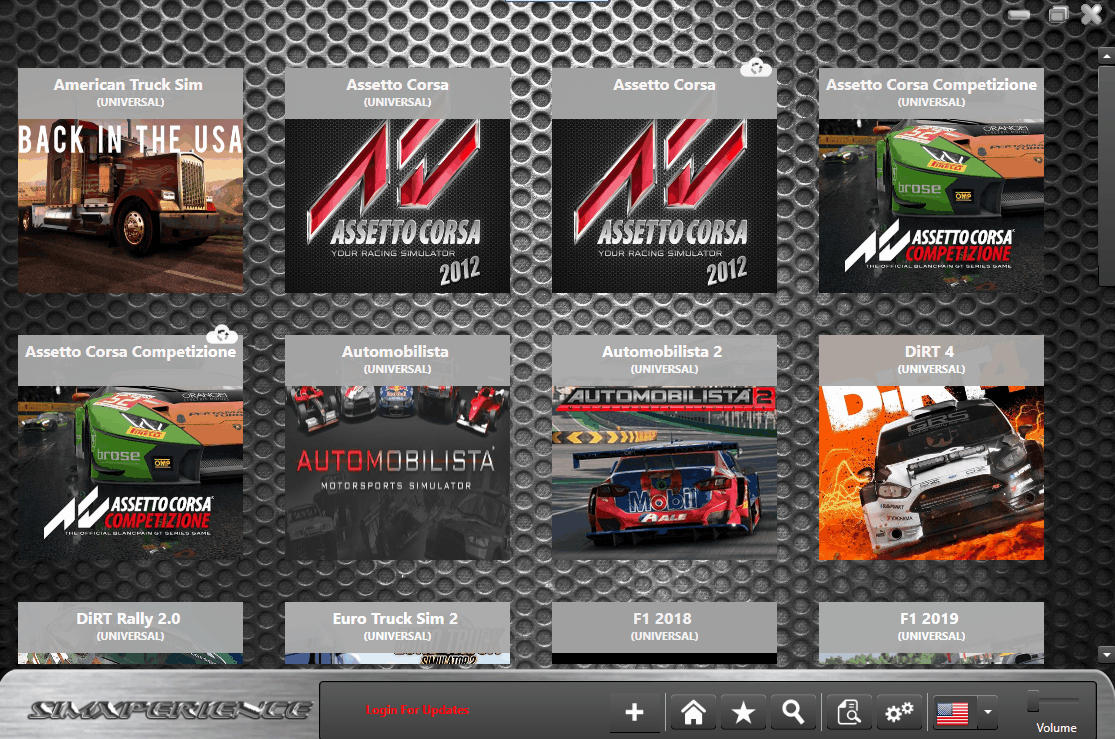Open the log viewer document icon

click(x=847, y=711)
